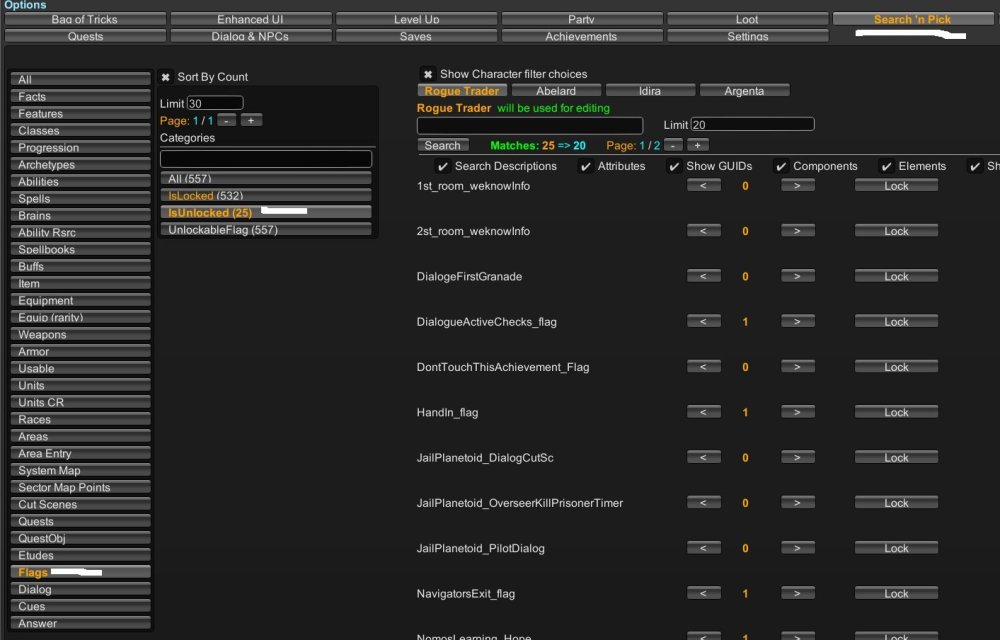The height and width of the screenshot is (640, 1000).
Task: Increase value of HandIn_flag
Action: tap(797, 412)
